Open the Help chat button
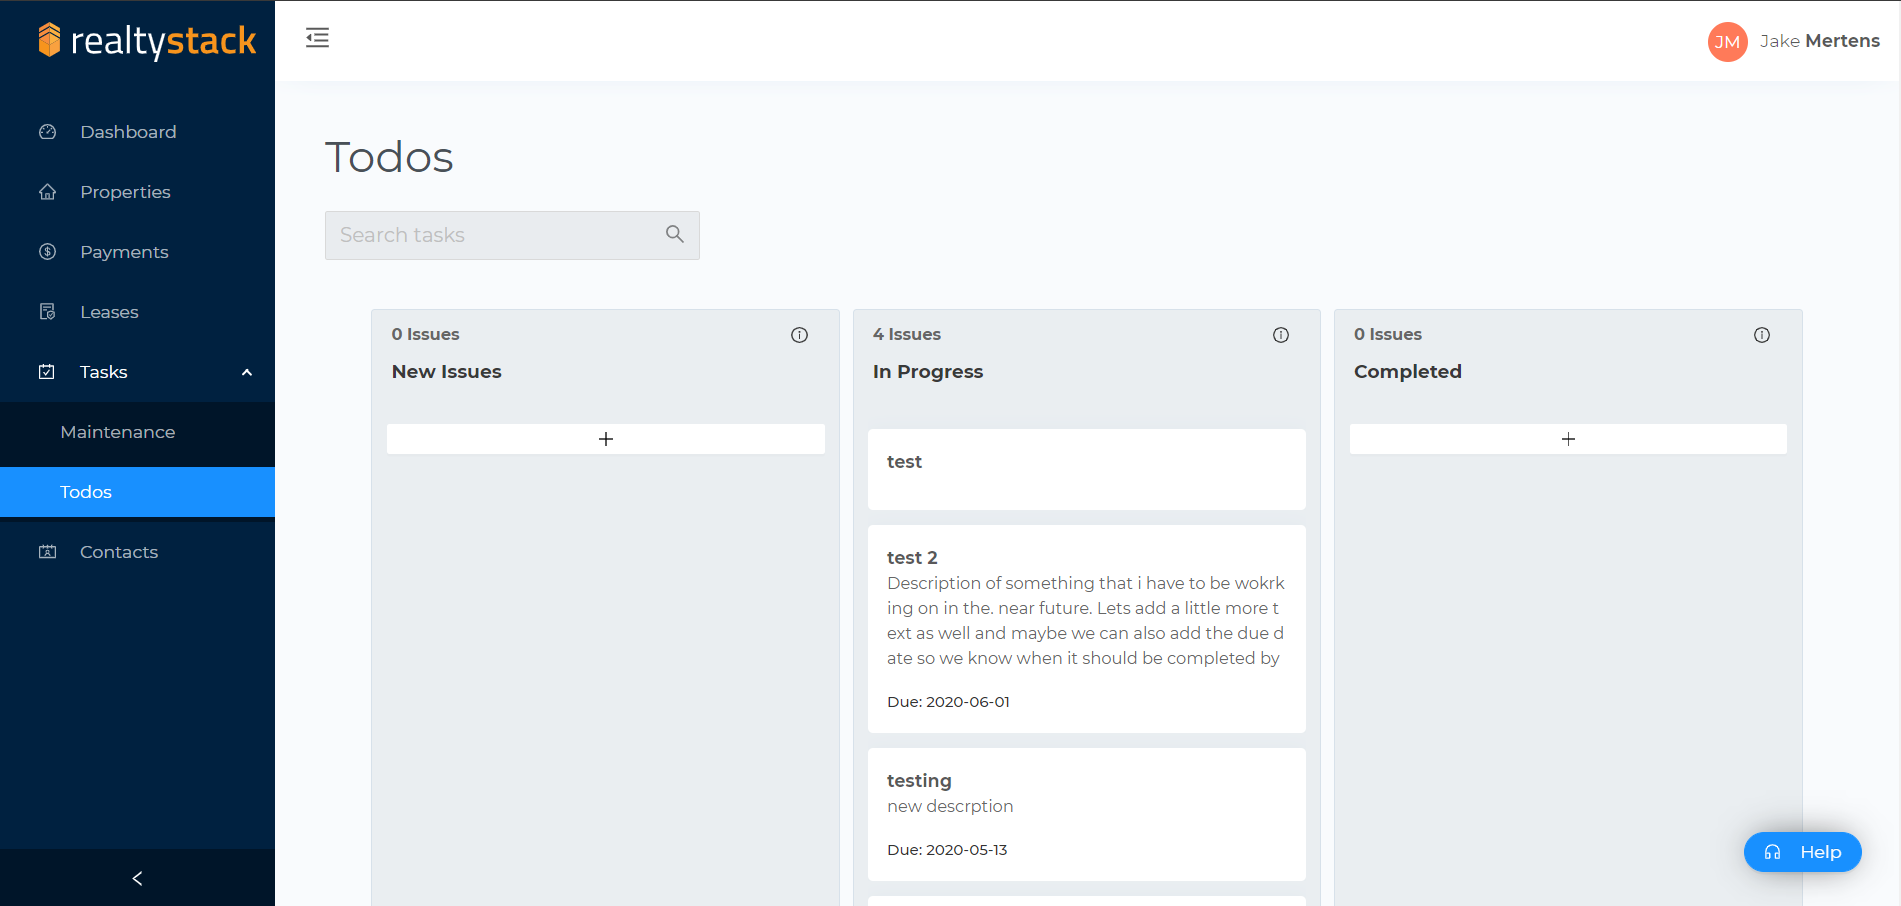 tap(1803, 852)
